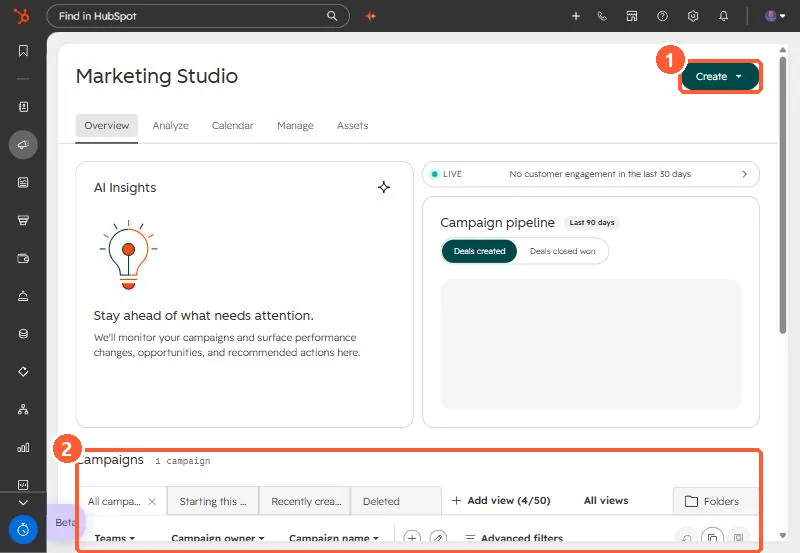Viewport: 800px width, 553px height.
Task: Open the Sales icon in sidebar
Action: pos(23,220)
